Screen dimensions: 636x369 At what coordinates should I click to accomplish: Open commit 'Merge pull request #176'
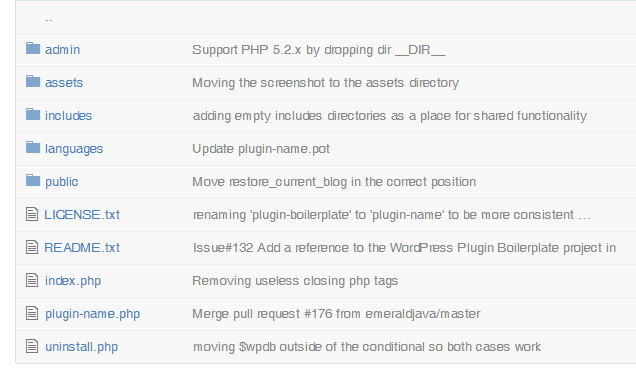336,314
